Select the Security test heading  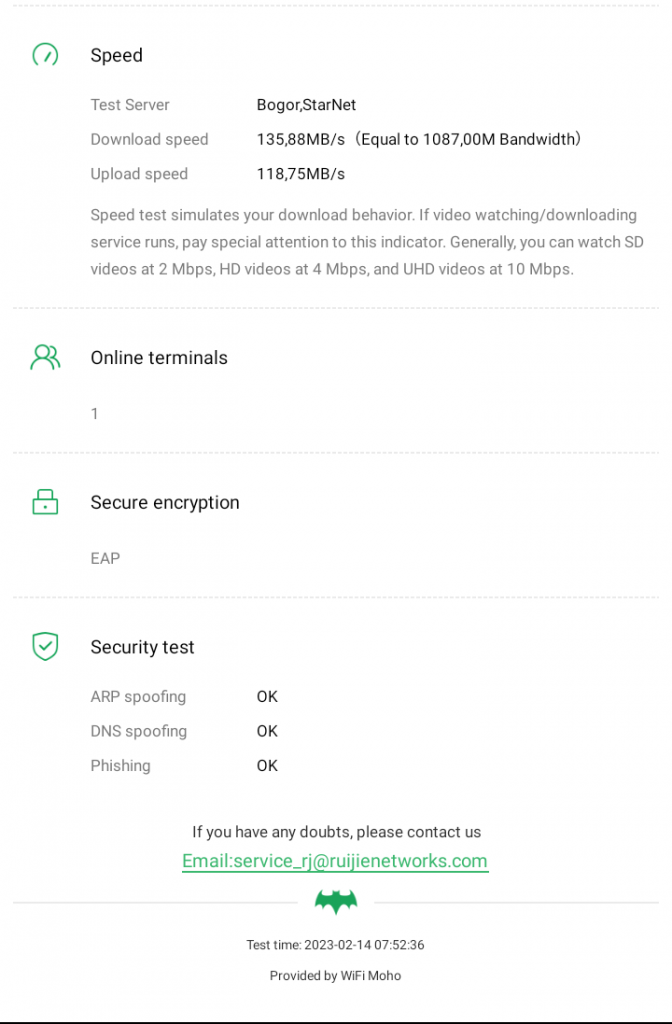(142, 648)
